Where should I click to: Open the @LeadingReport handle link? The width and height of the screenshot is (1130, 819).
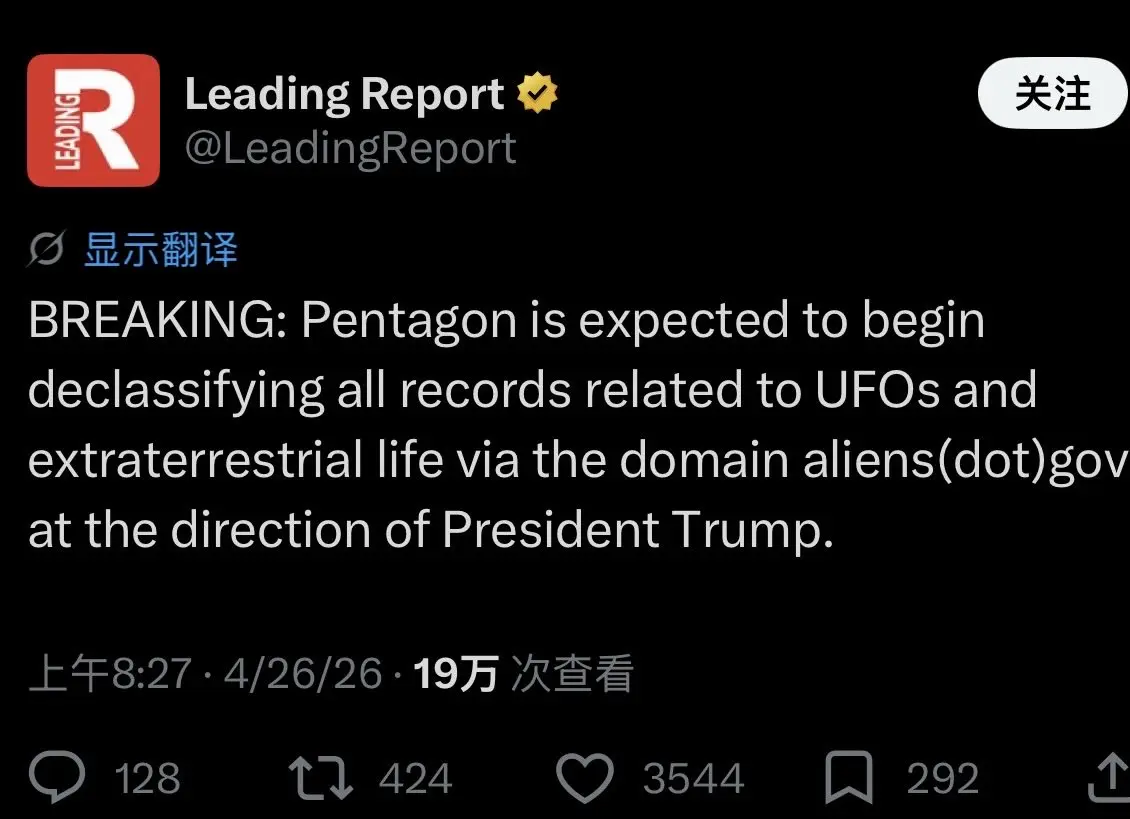point(350,148)
